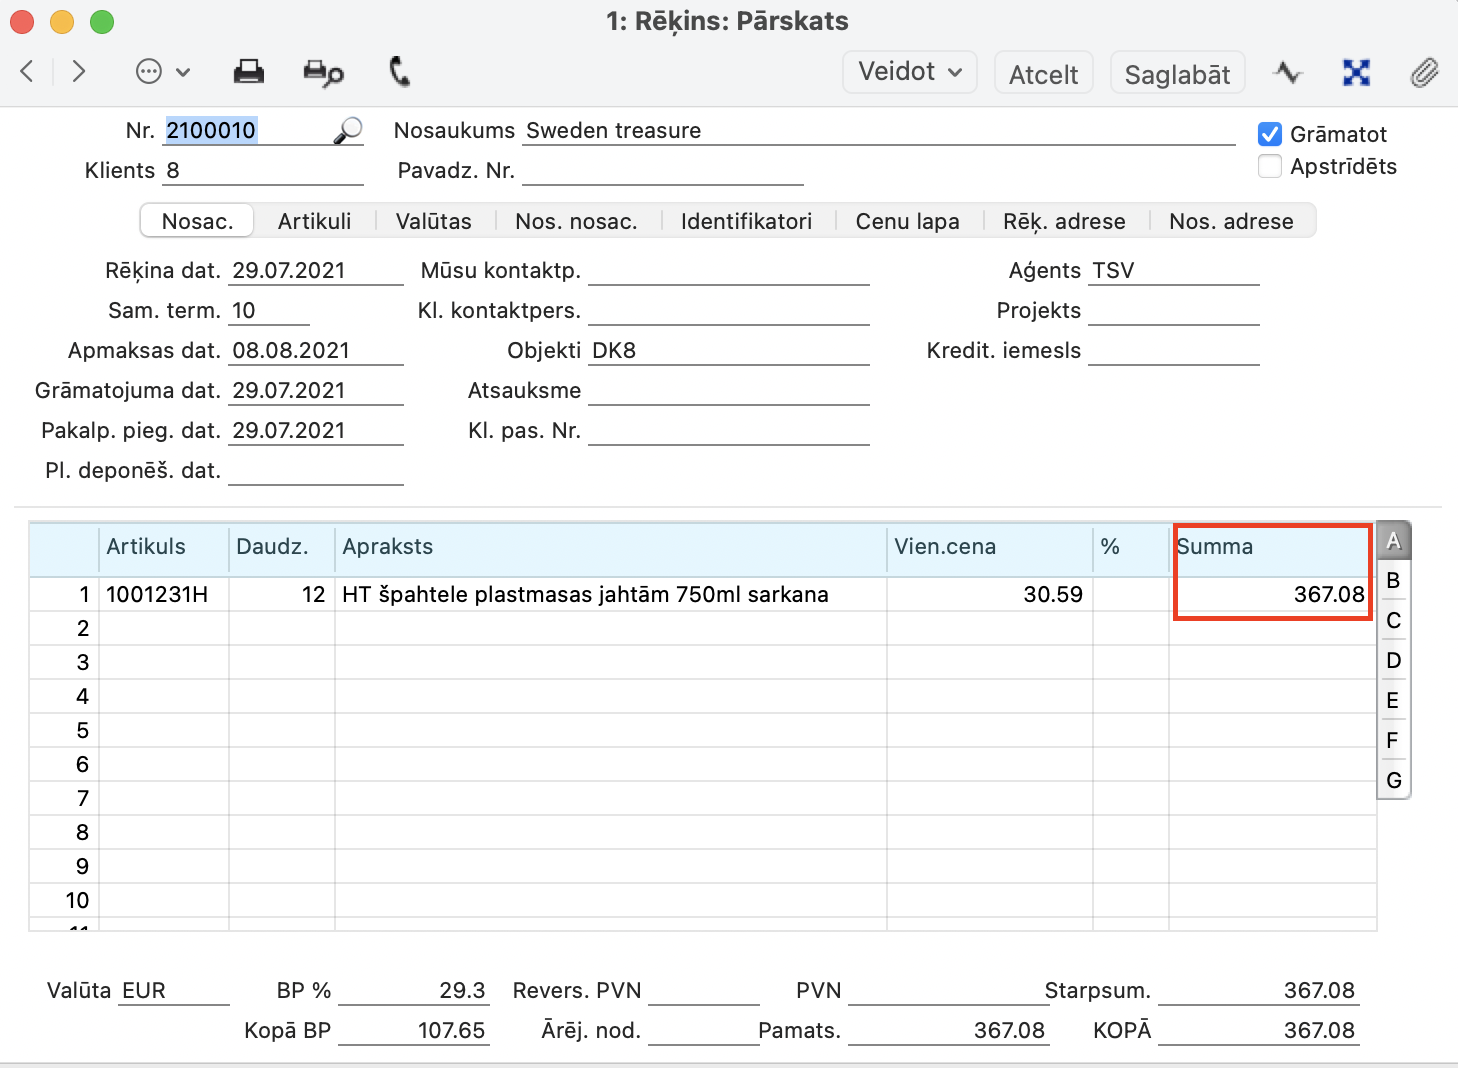The width and height of the screenshot is (1458, 1068).
Task: Click the magnifier beside invoice Nr. field
Action: click(x=347, y=131)
